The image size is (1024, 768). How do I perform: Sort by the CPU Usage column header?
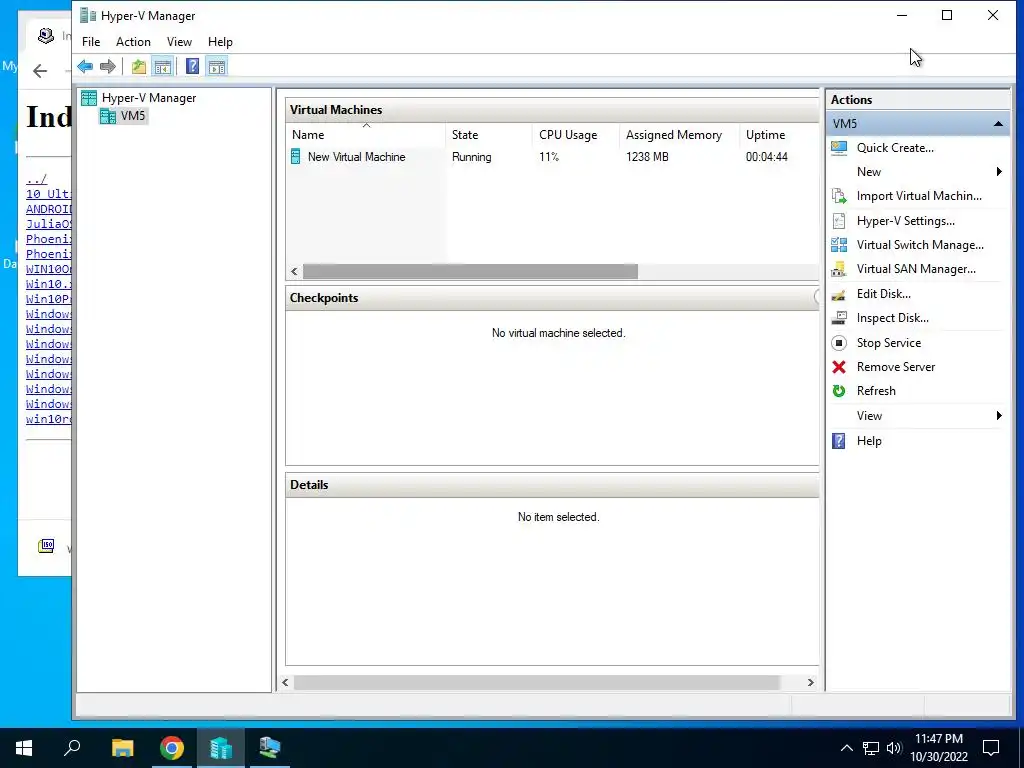coord(575,135)
